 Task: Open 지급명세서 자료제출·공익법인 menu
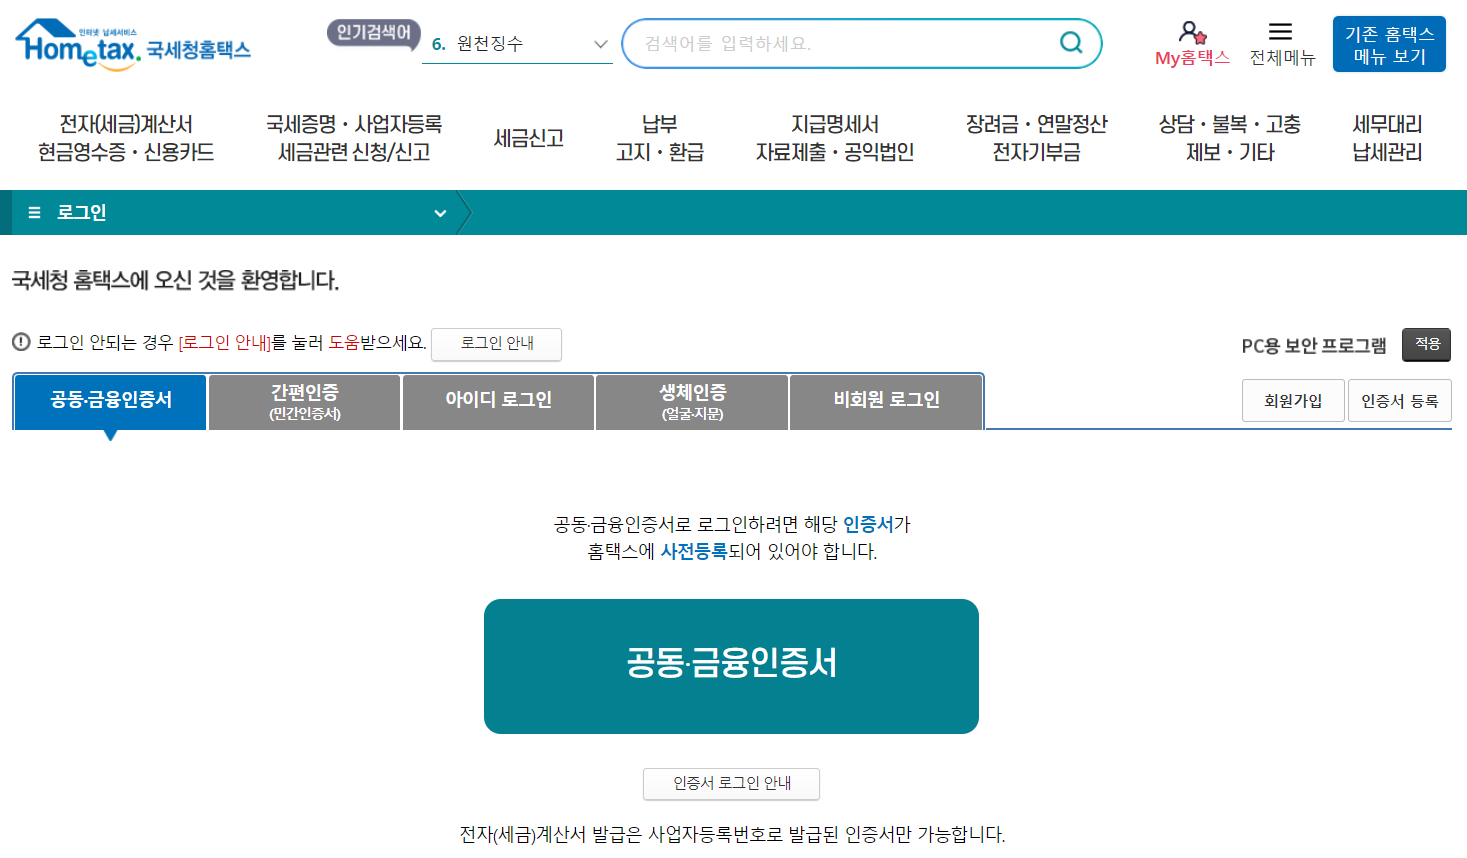pos(835,138)
